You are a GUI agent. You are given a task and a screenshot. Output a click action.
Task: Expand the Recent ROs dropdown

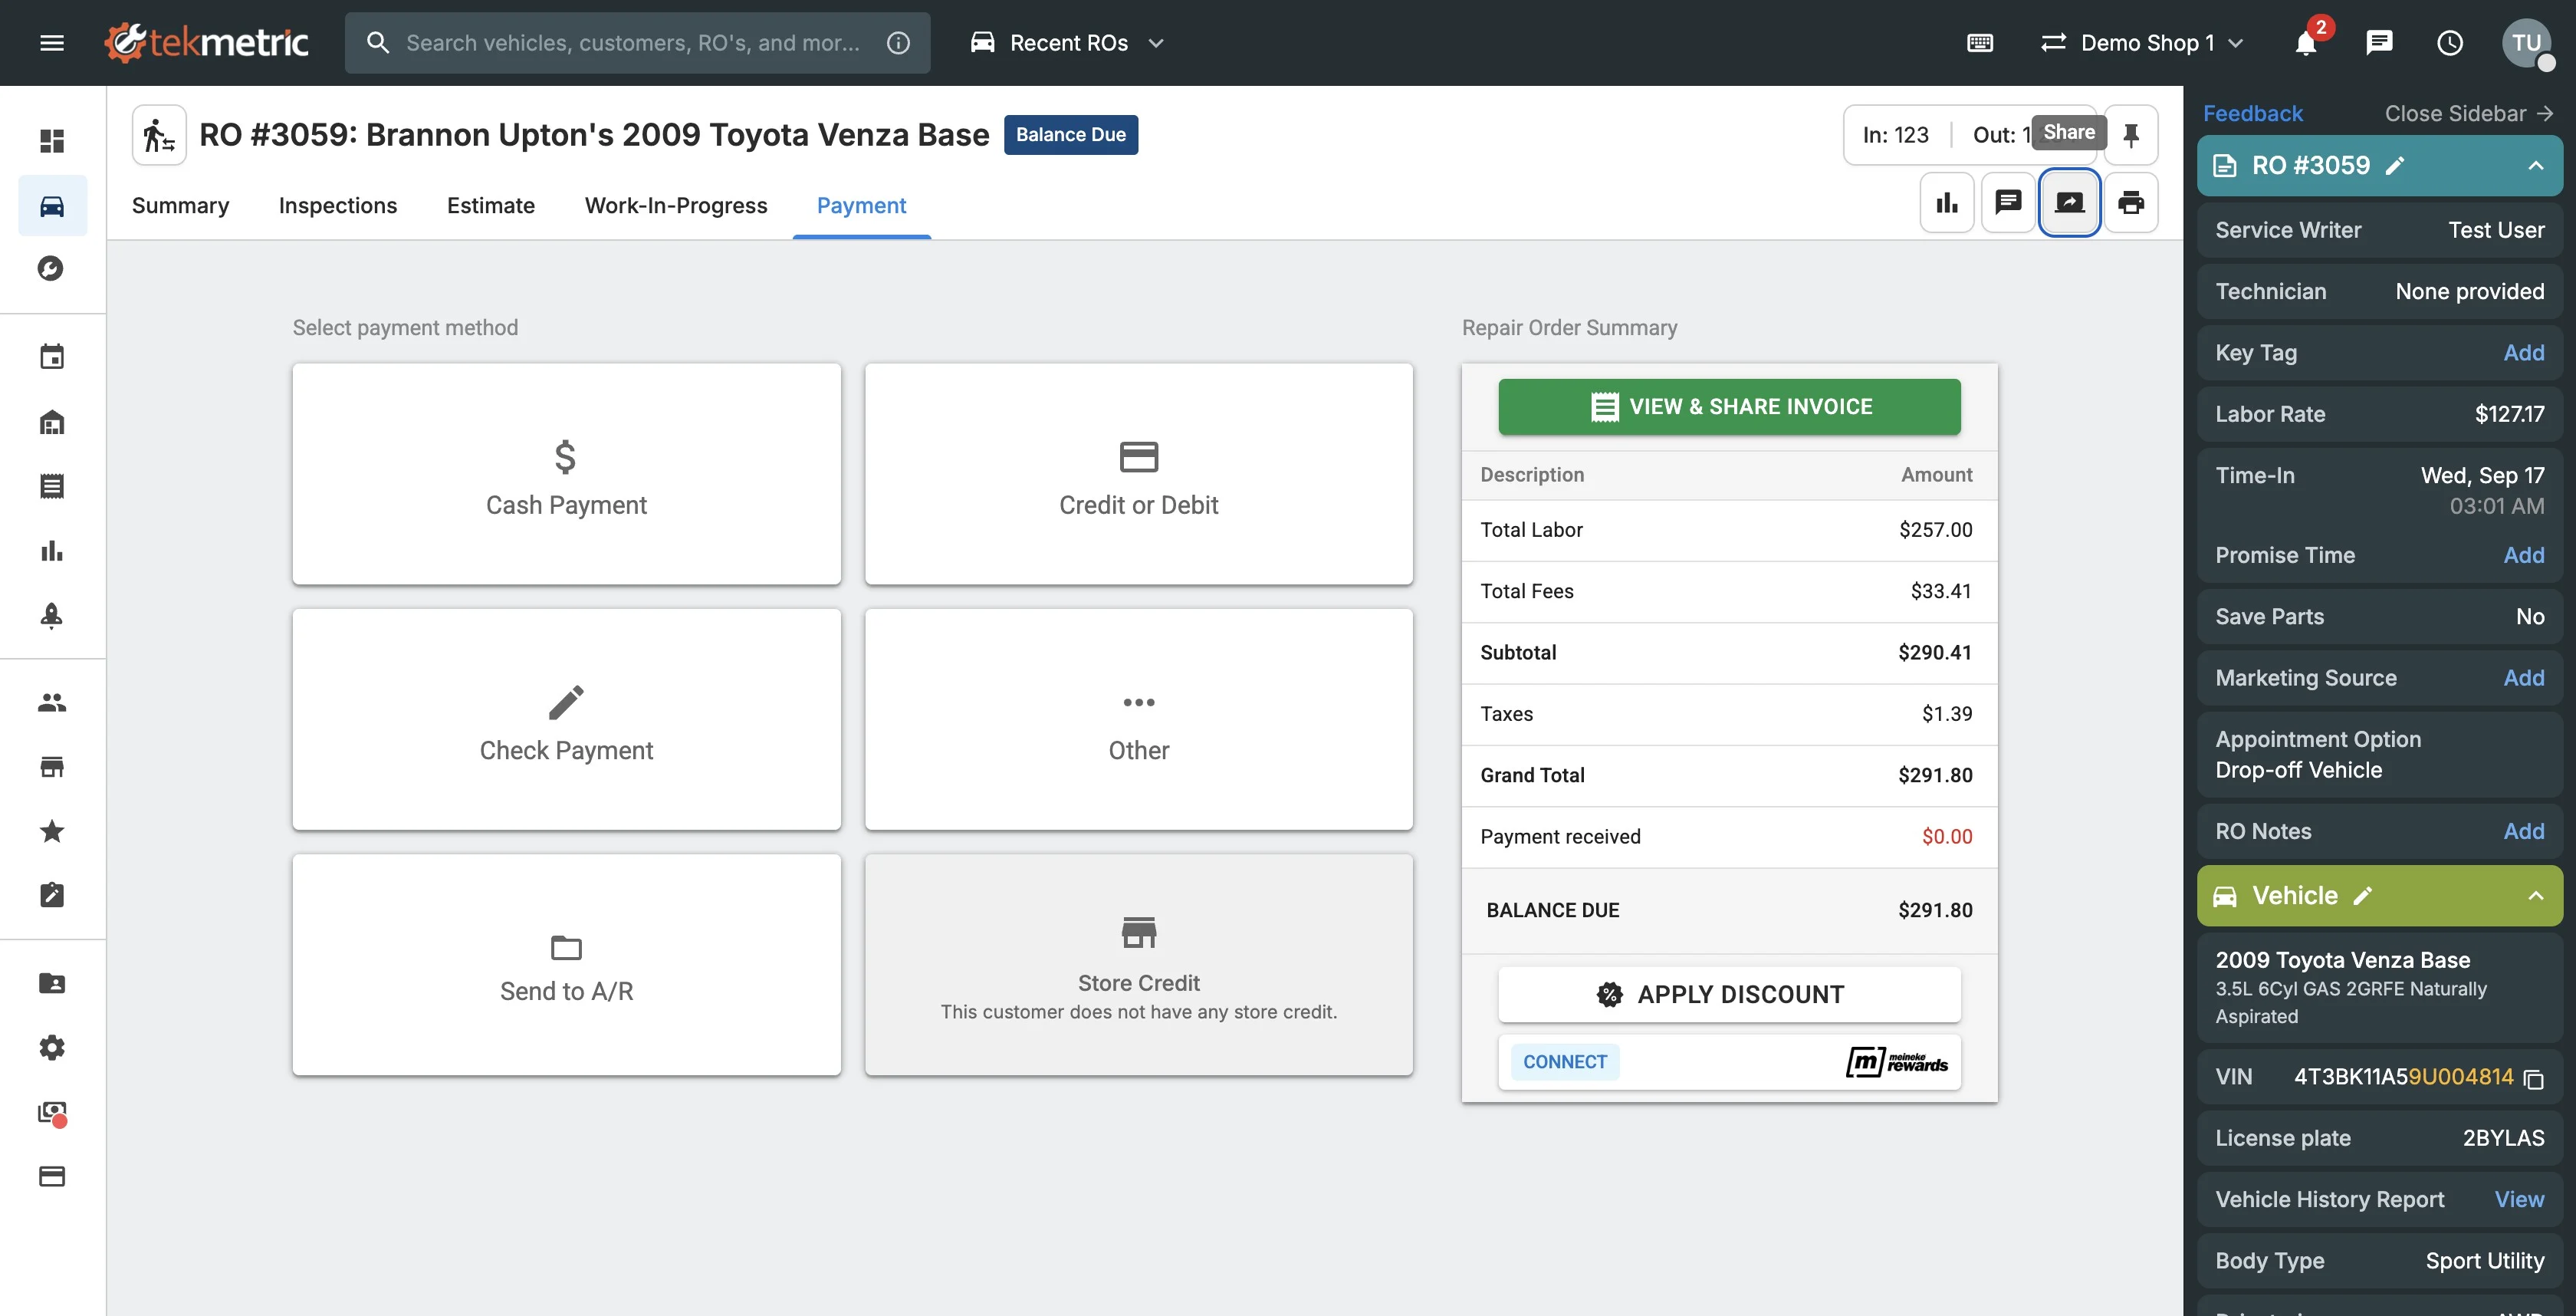(1067, 43)
